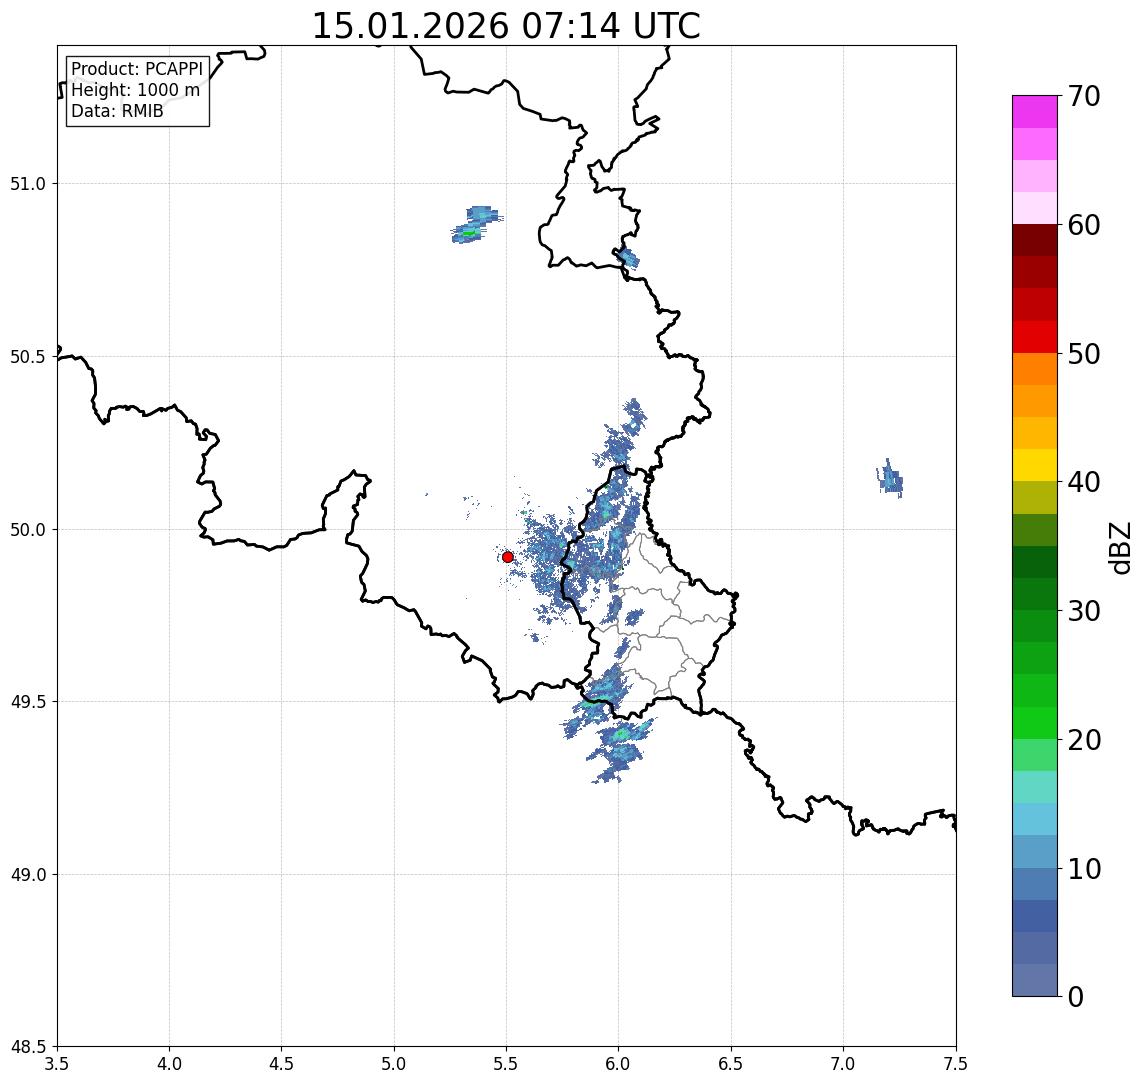Viewport: 1145px width, 1084px height.
Task: Click longitude axis label 4.5
Action: pyautogui.click(x=282, y=1064)
